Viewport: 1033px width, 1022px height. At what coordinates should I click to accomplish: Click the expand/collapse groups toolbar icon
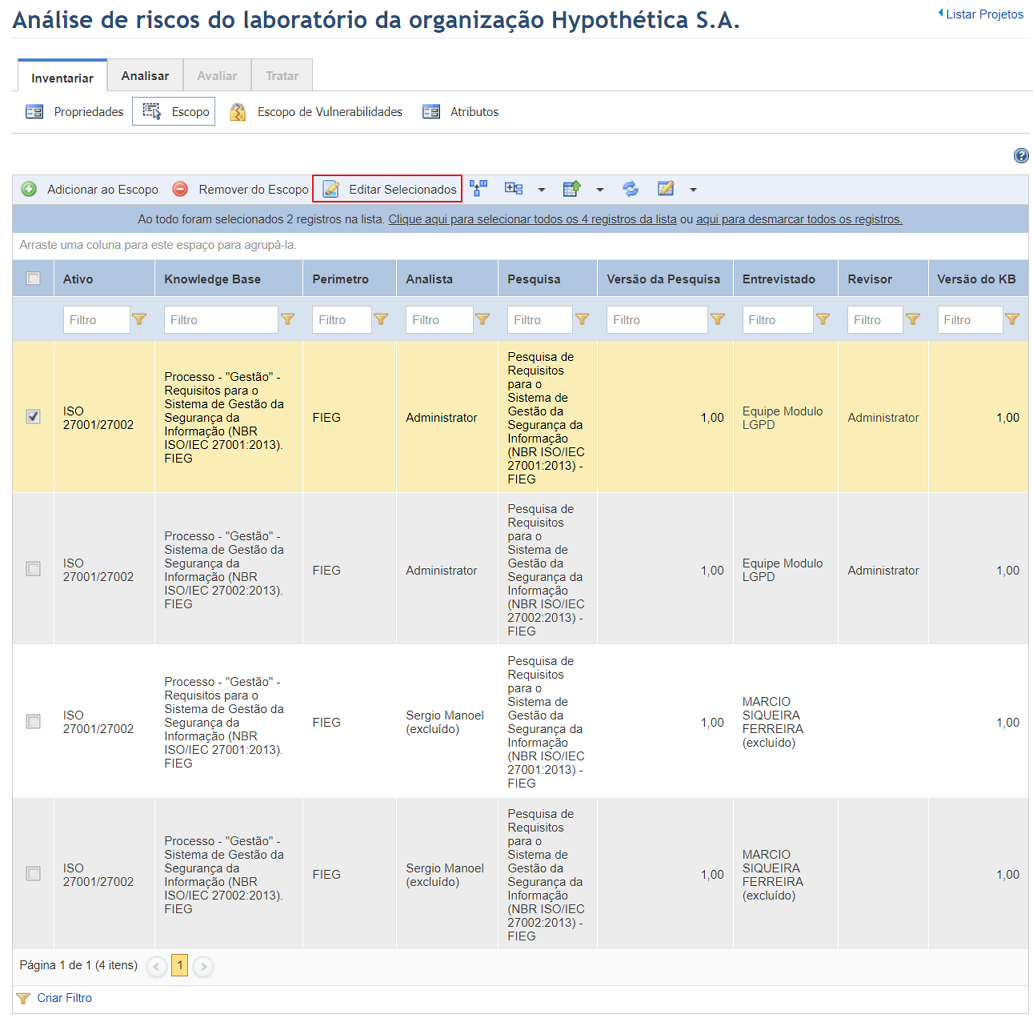[514, 189]
